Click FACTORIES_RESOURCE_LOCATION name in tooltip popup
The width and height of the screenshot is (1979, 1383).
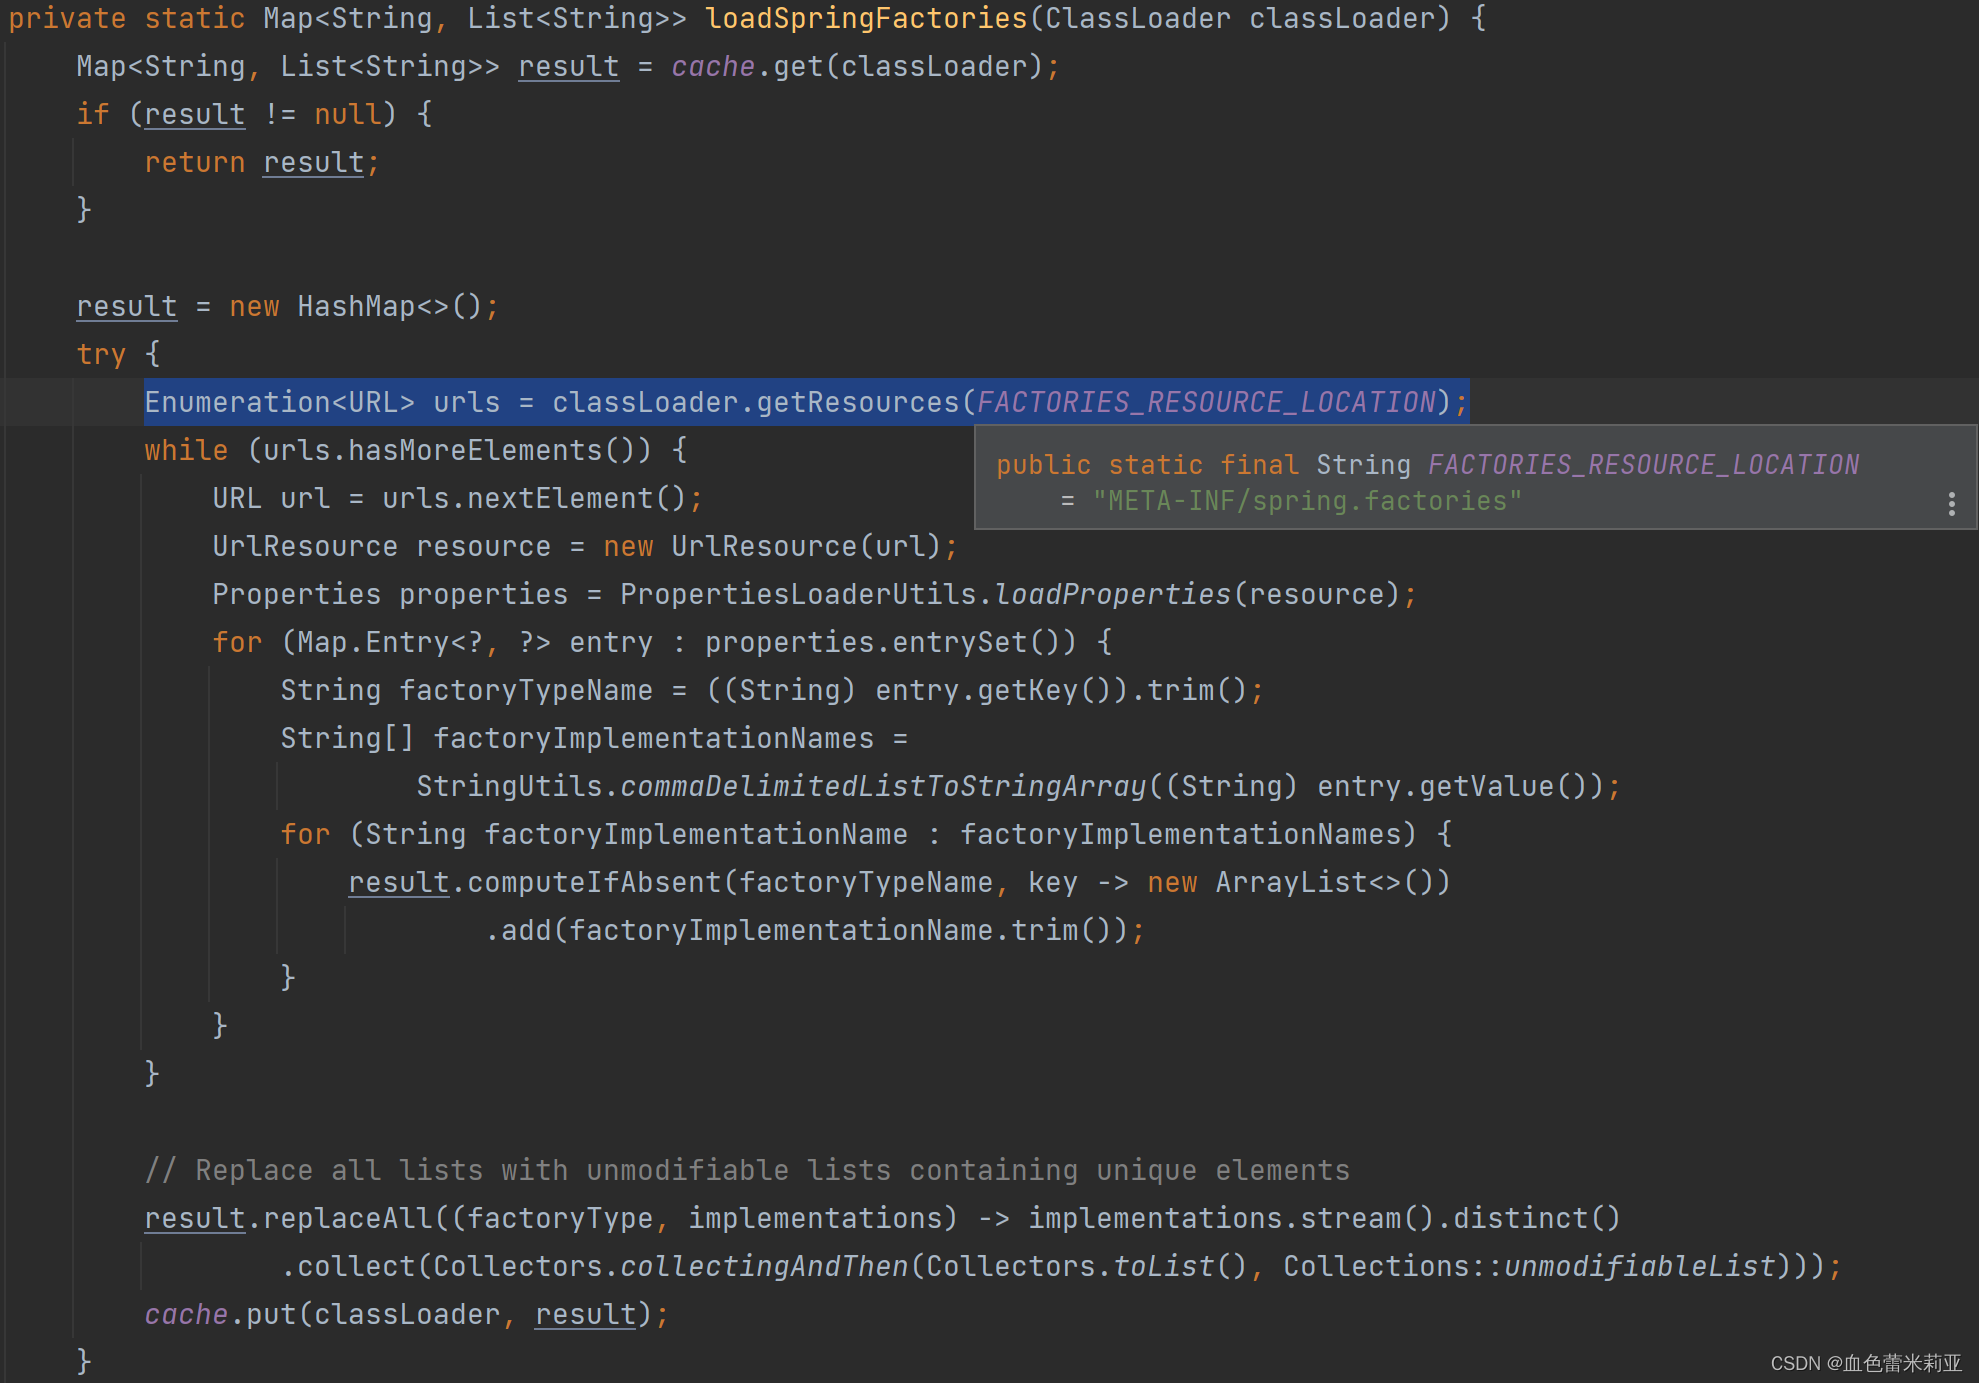click(x=1643, y=465)
